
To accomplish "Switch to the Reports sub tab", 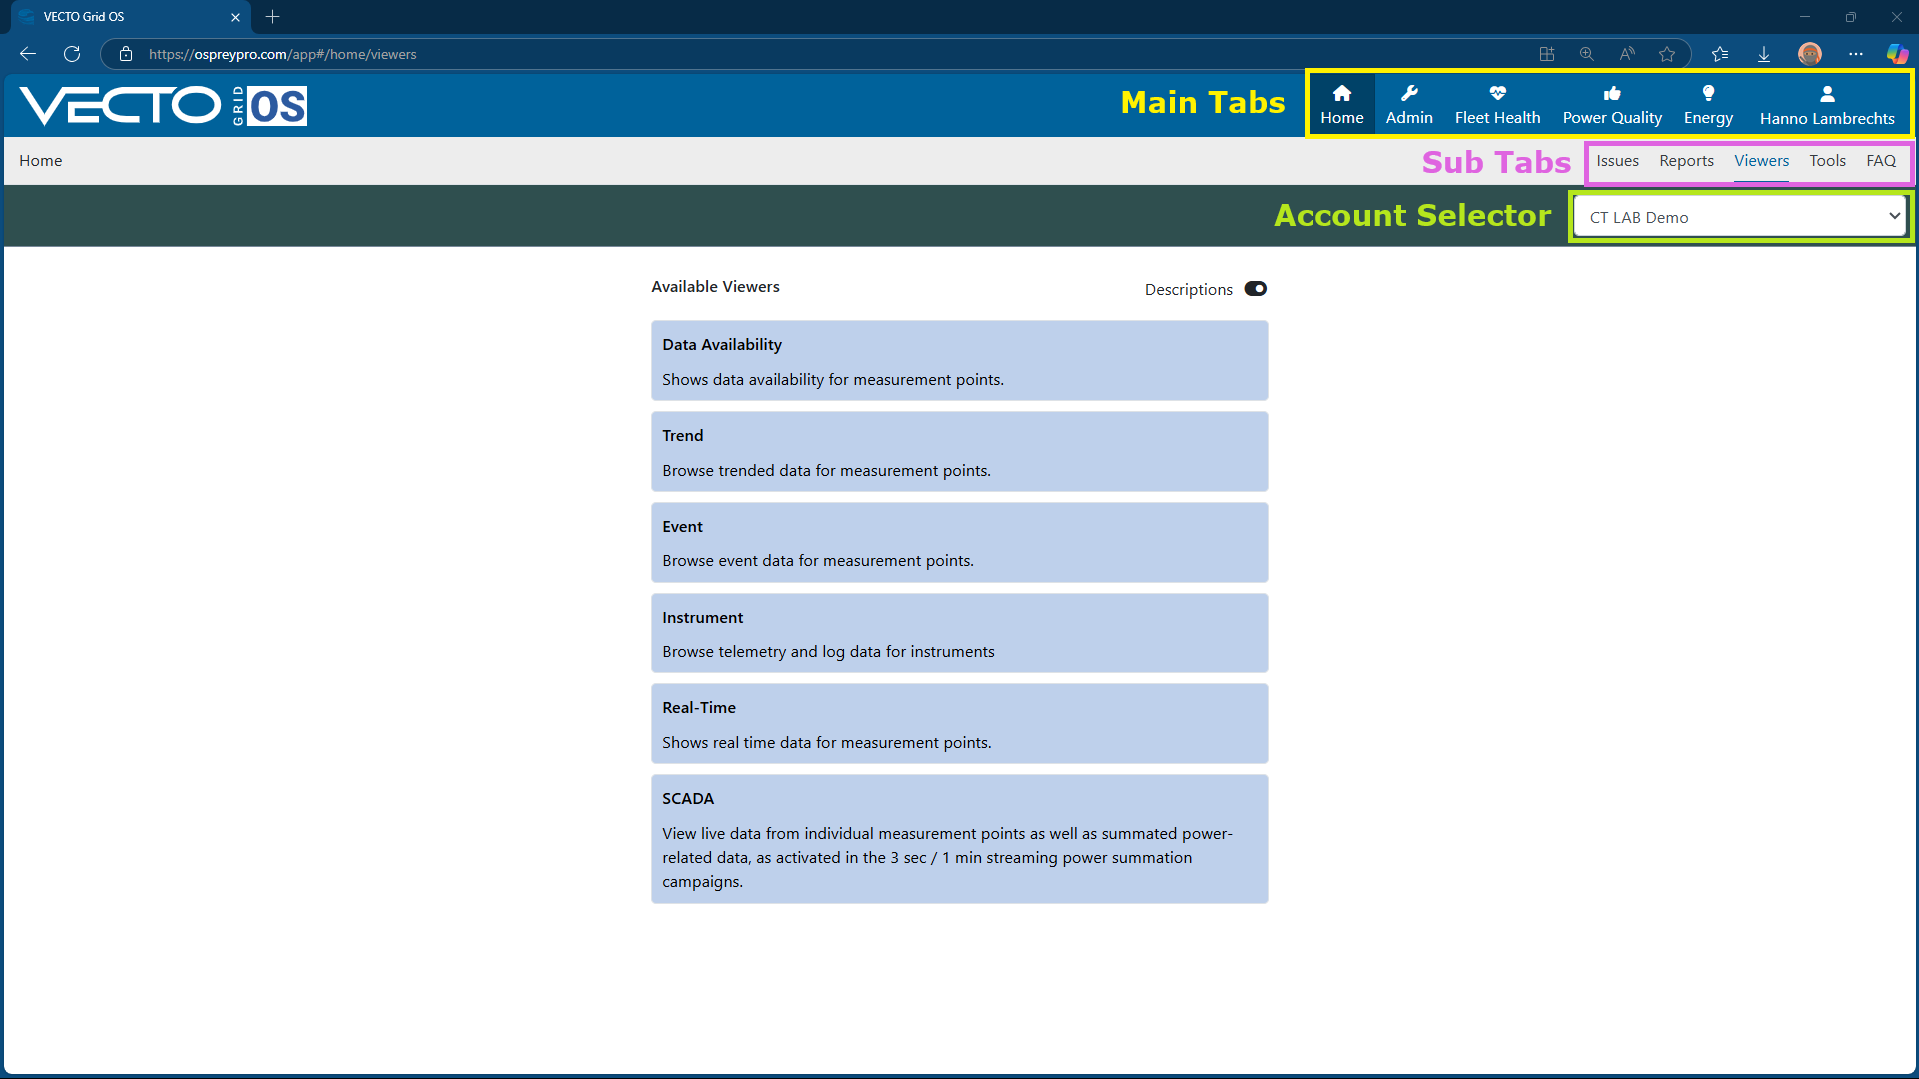I will 1686,161.
